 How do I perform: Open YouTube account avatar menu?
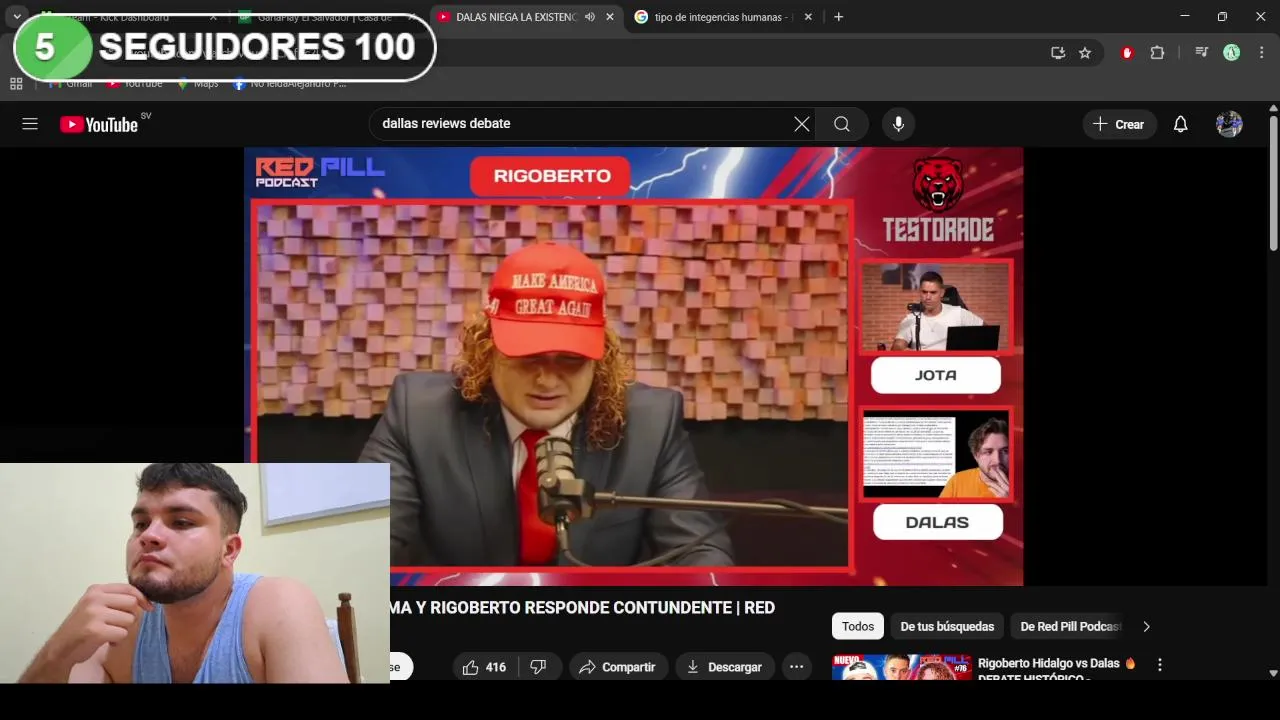[1229, 124]
